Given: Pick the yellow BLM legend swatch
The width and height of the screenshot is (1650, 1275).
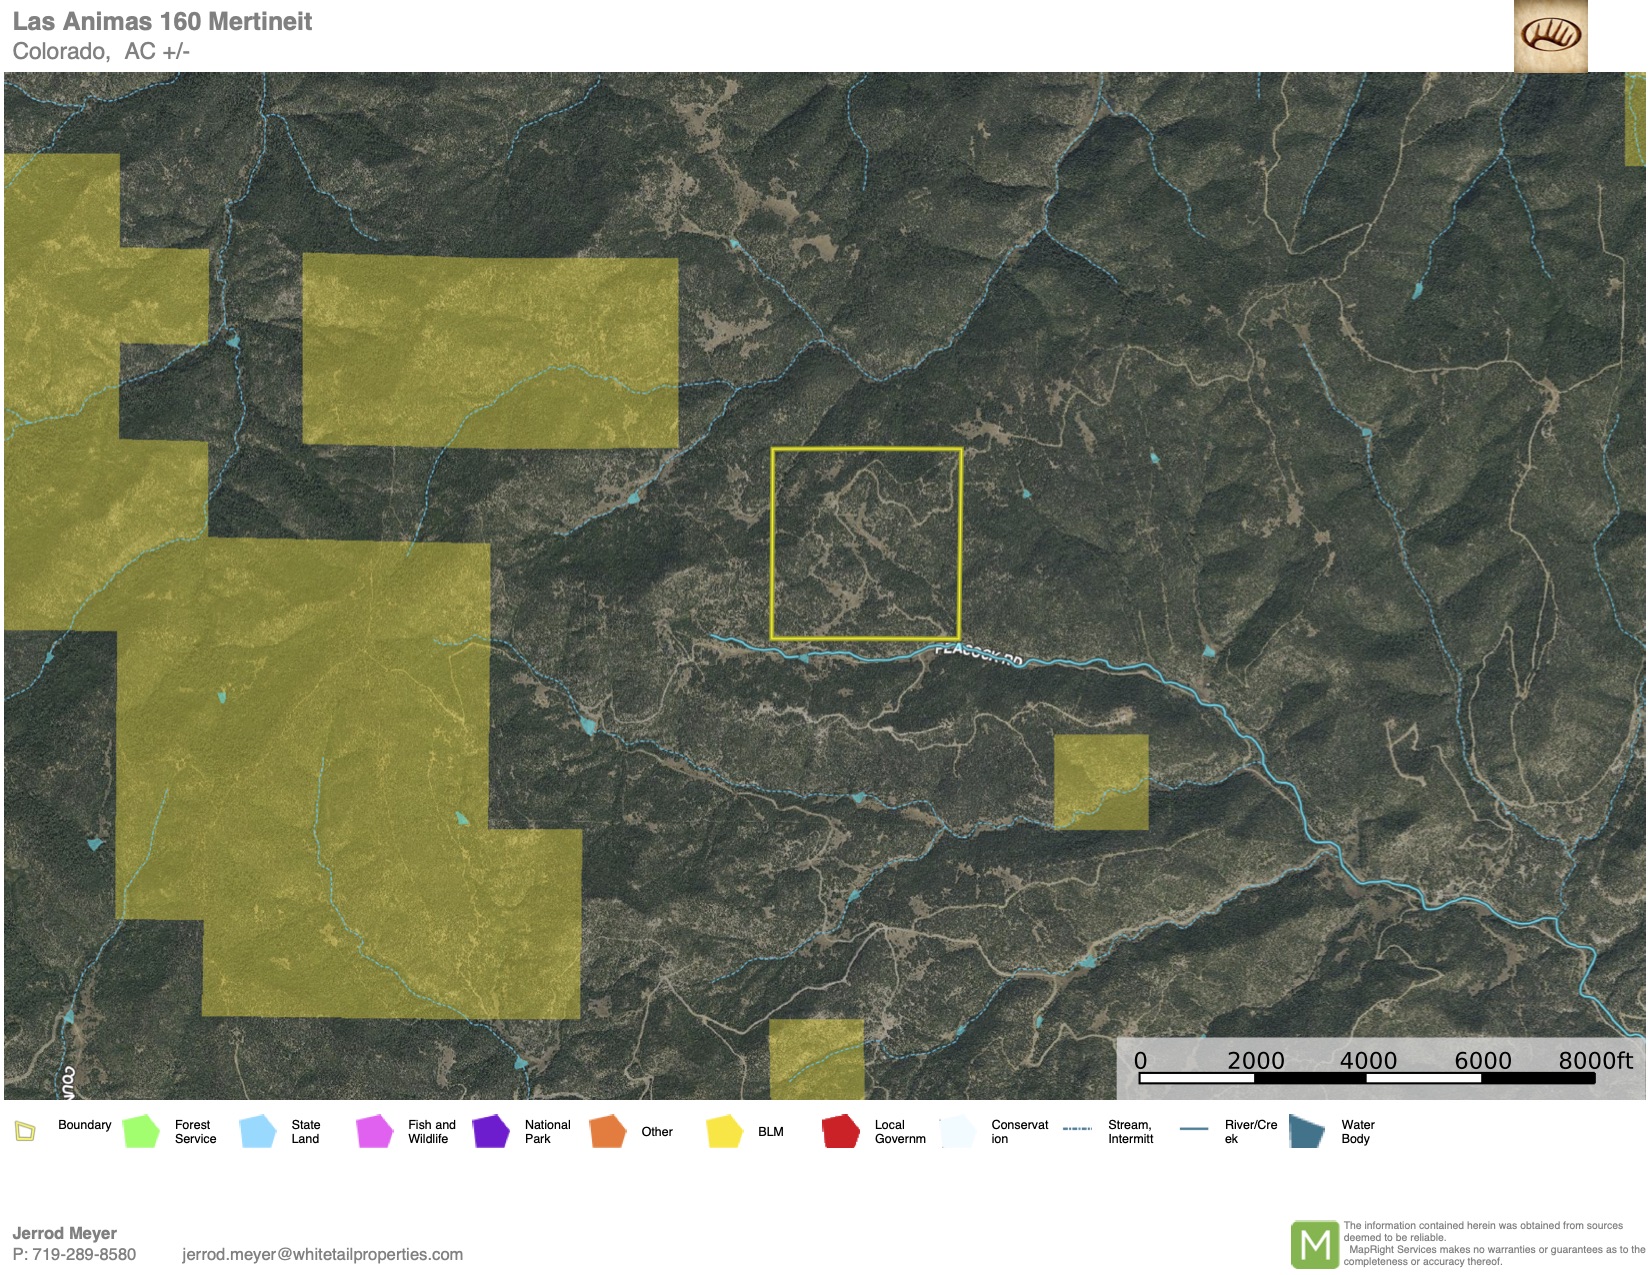Looking at the screenshot, I should coord(724,1131).
